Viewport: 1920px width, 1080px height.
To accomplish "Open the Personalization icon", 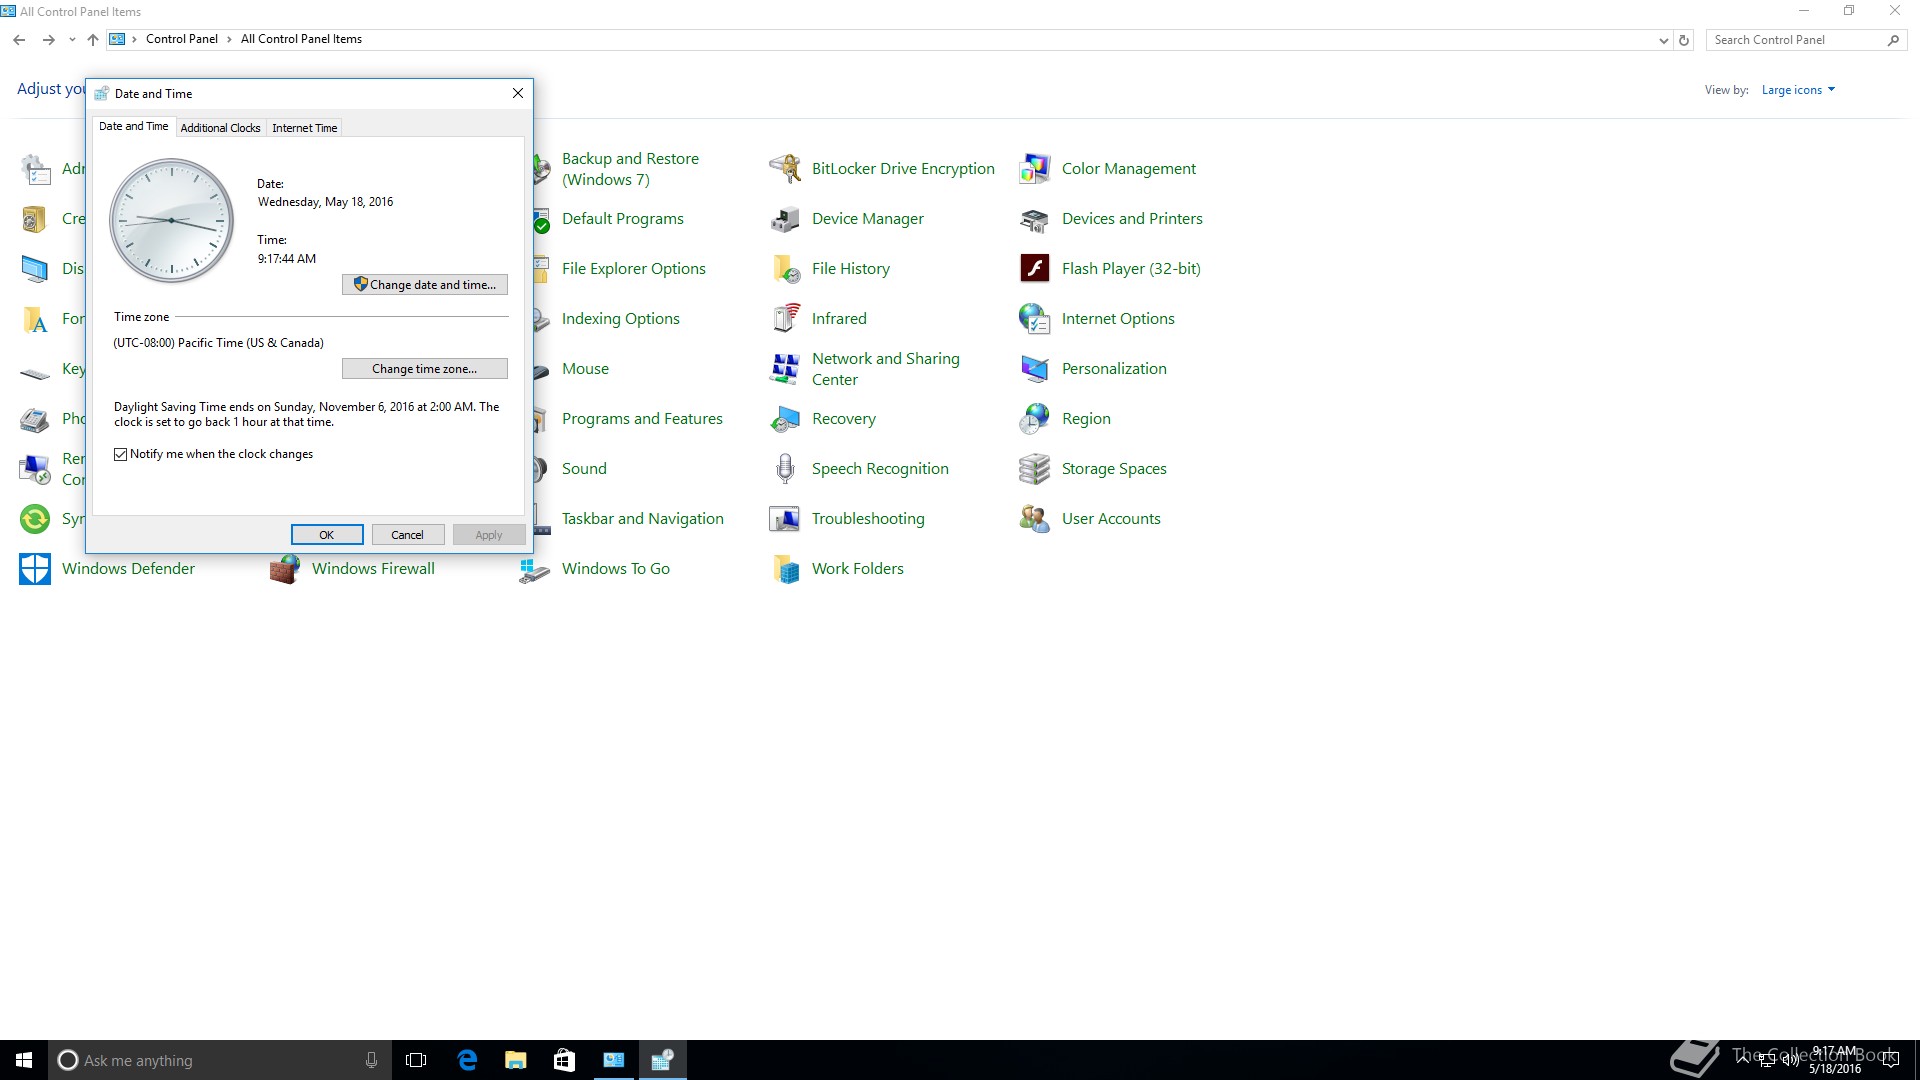I will (x=1035, y=369).
